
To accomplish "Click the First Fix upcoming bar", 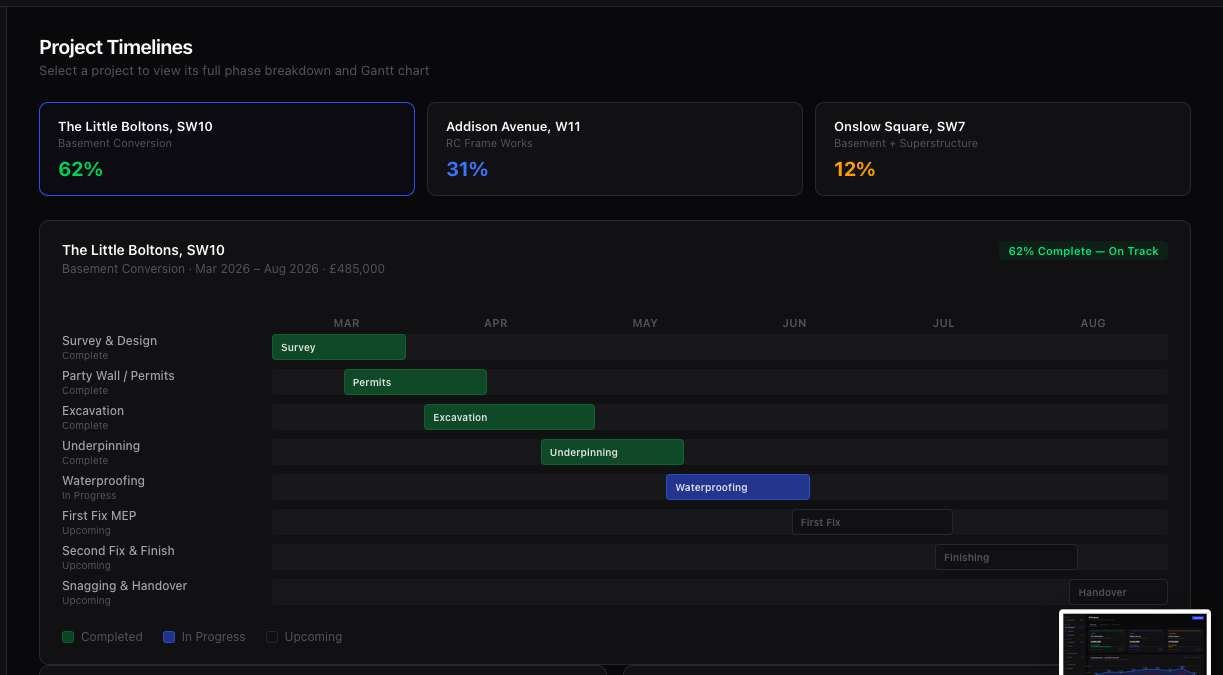I will click(872, 522).
